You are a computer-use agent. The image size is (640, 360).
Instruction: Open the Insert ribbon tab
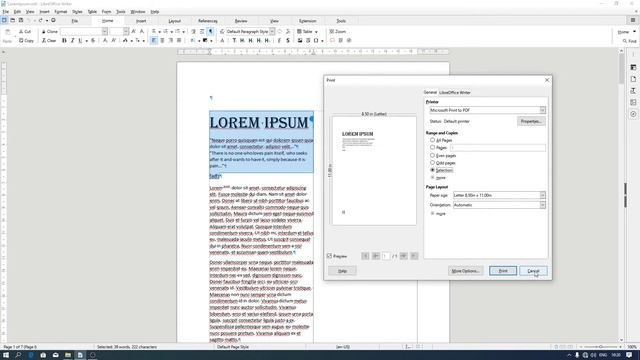141,21
